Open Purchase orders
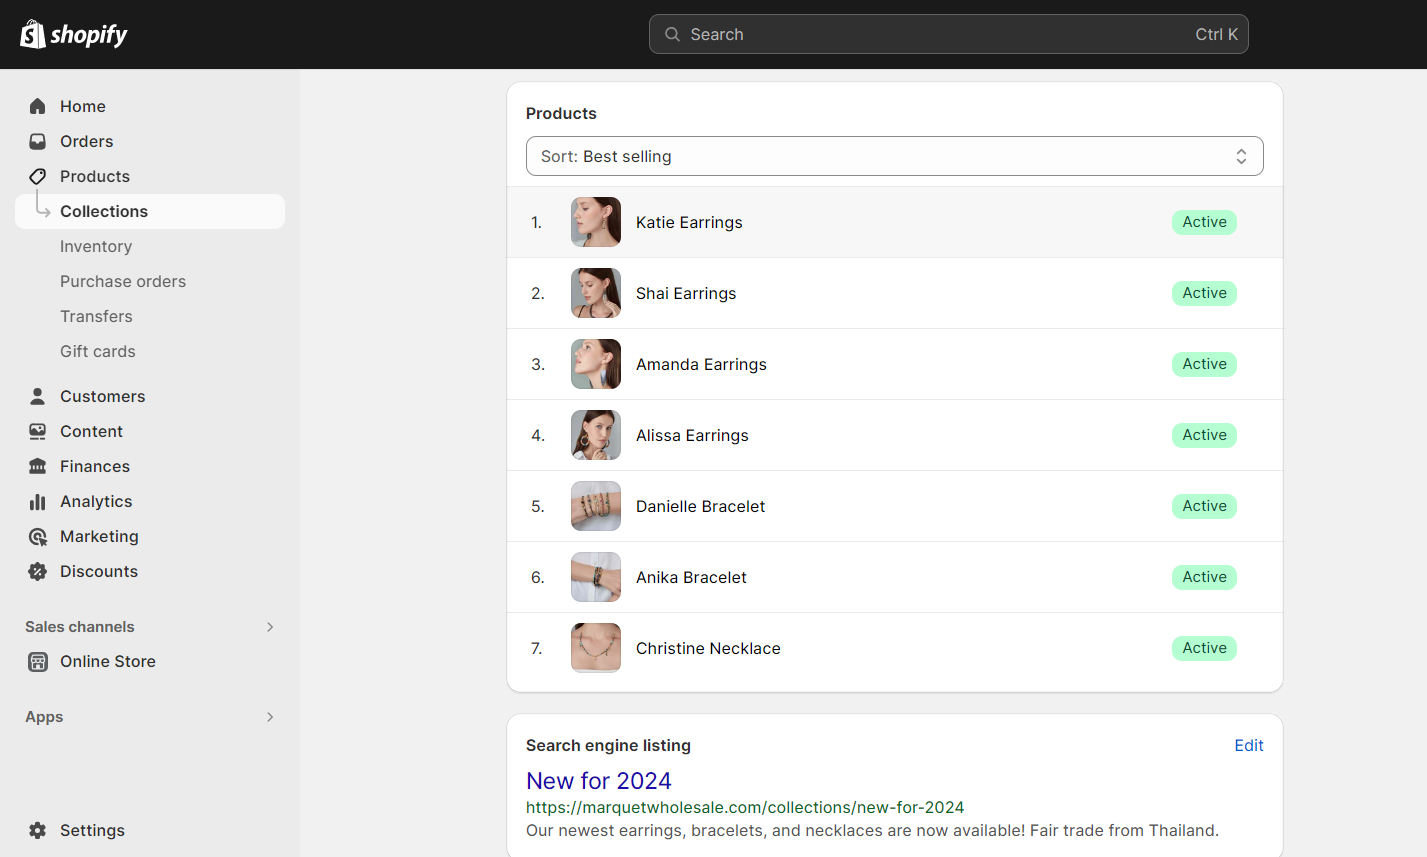1427x857 pixels. point(123,281)
